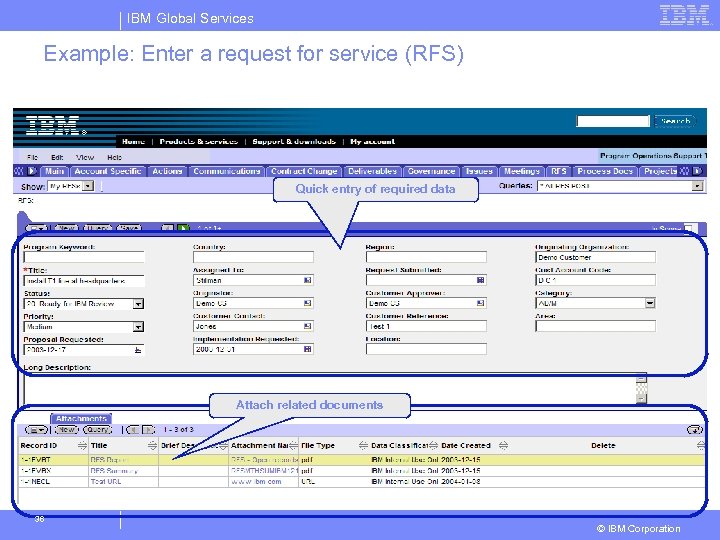Open Implementation Requested calendar icon
This screenshot has width=720, height=540.
point(308,349)
